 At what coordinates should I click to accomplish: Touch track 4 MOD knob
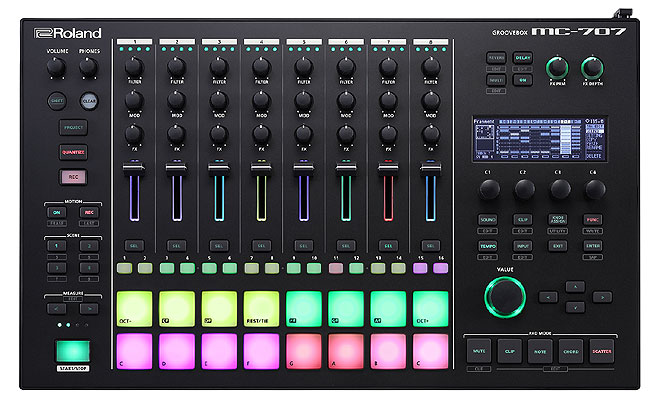[x=261, y=101]
